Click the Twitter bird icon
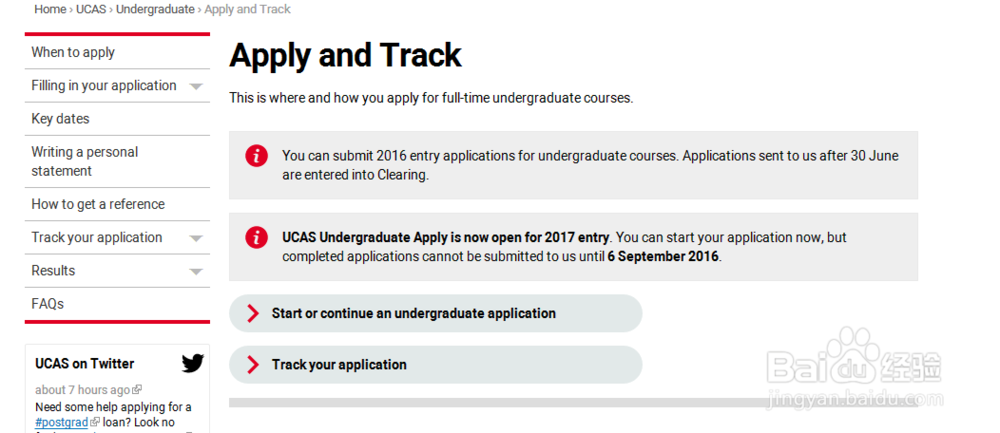 point(193,363)
